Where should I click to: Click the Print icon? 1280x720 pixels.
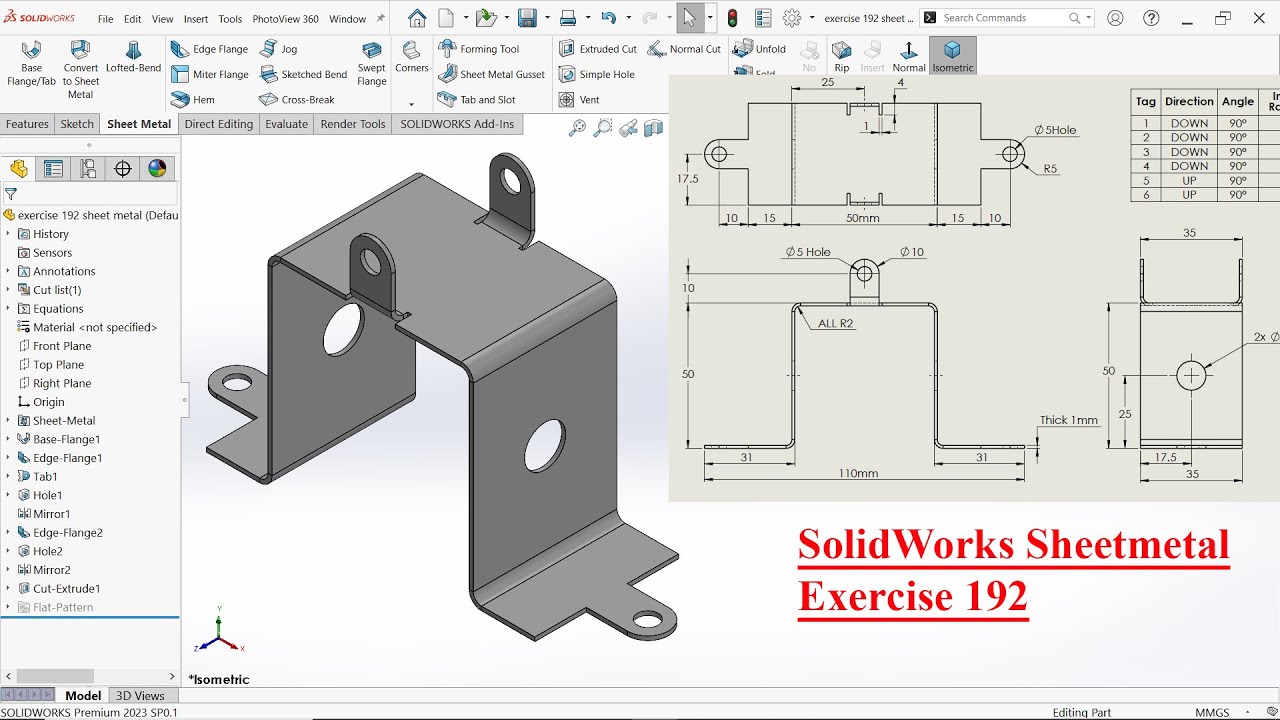[568, 18]
